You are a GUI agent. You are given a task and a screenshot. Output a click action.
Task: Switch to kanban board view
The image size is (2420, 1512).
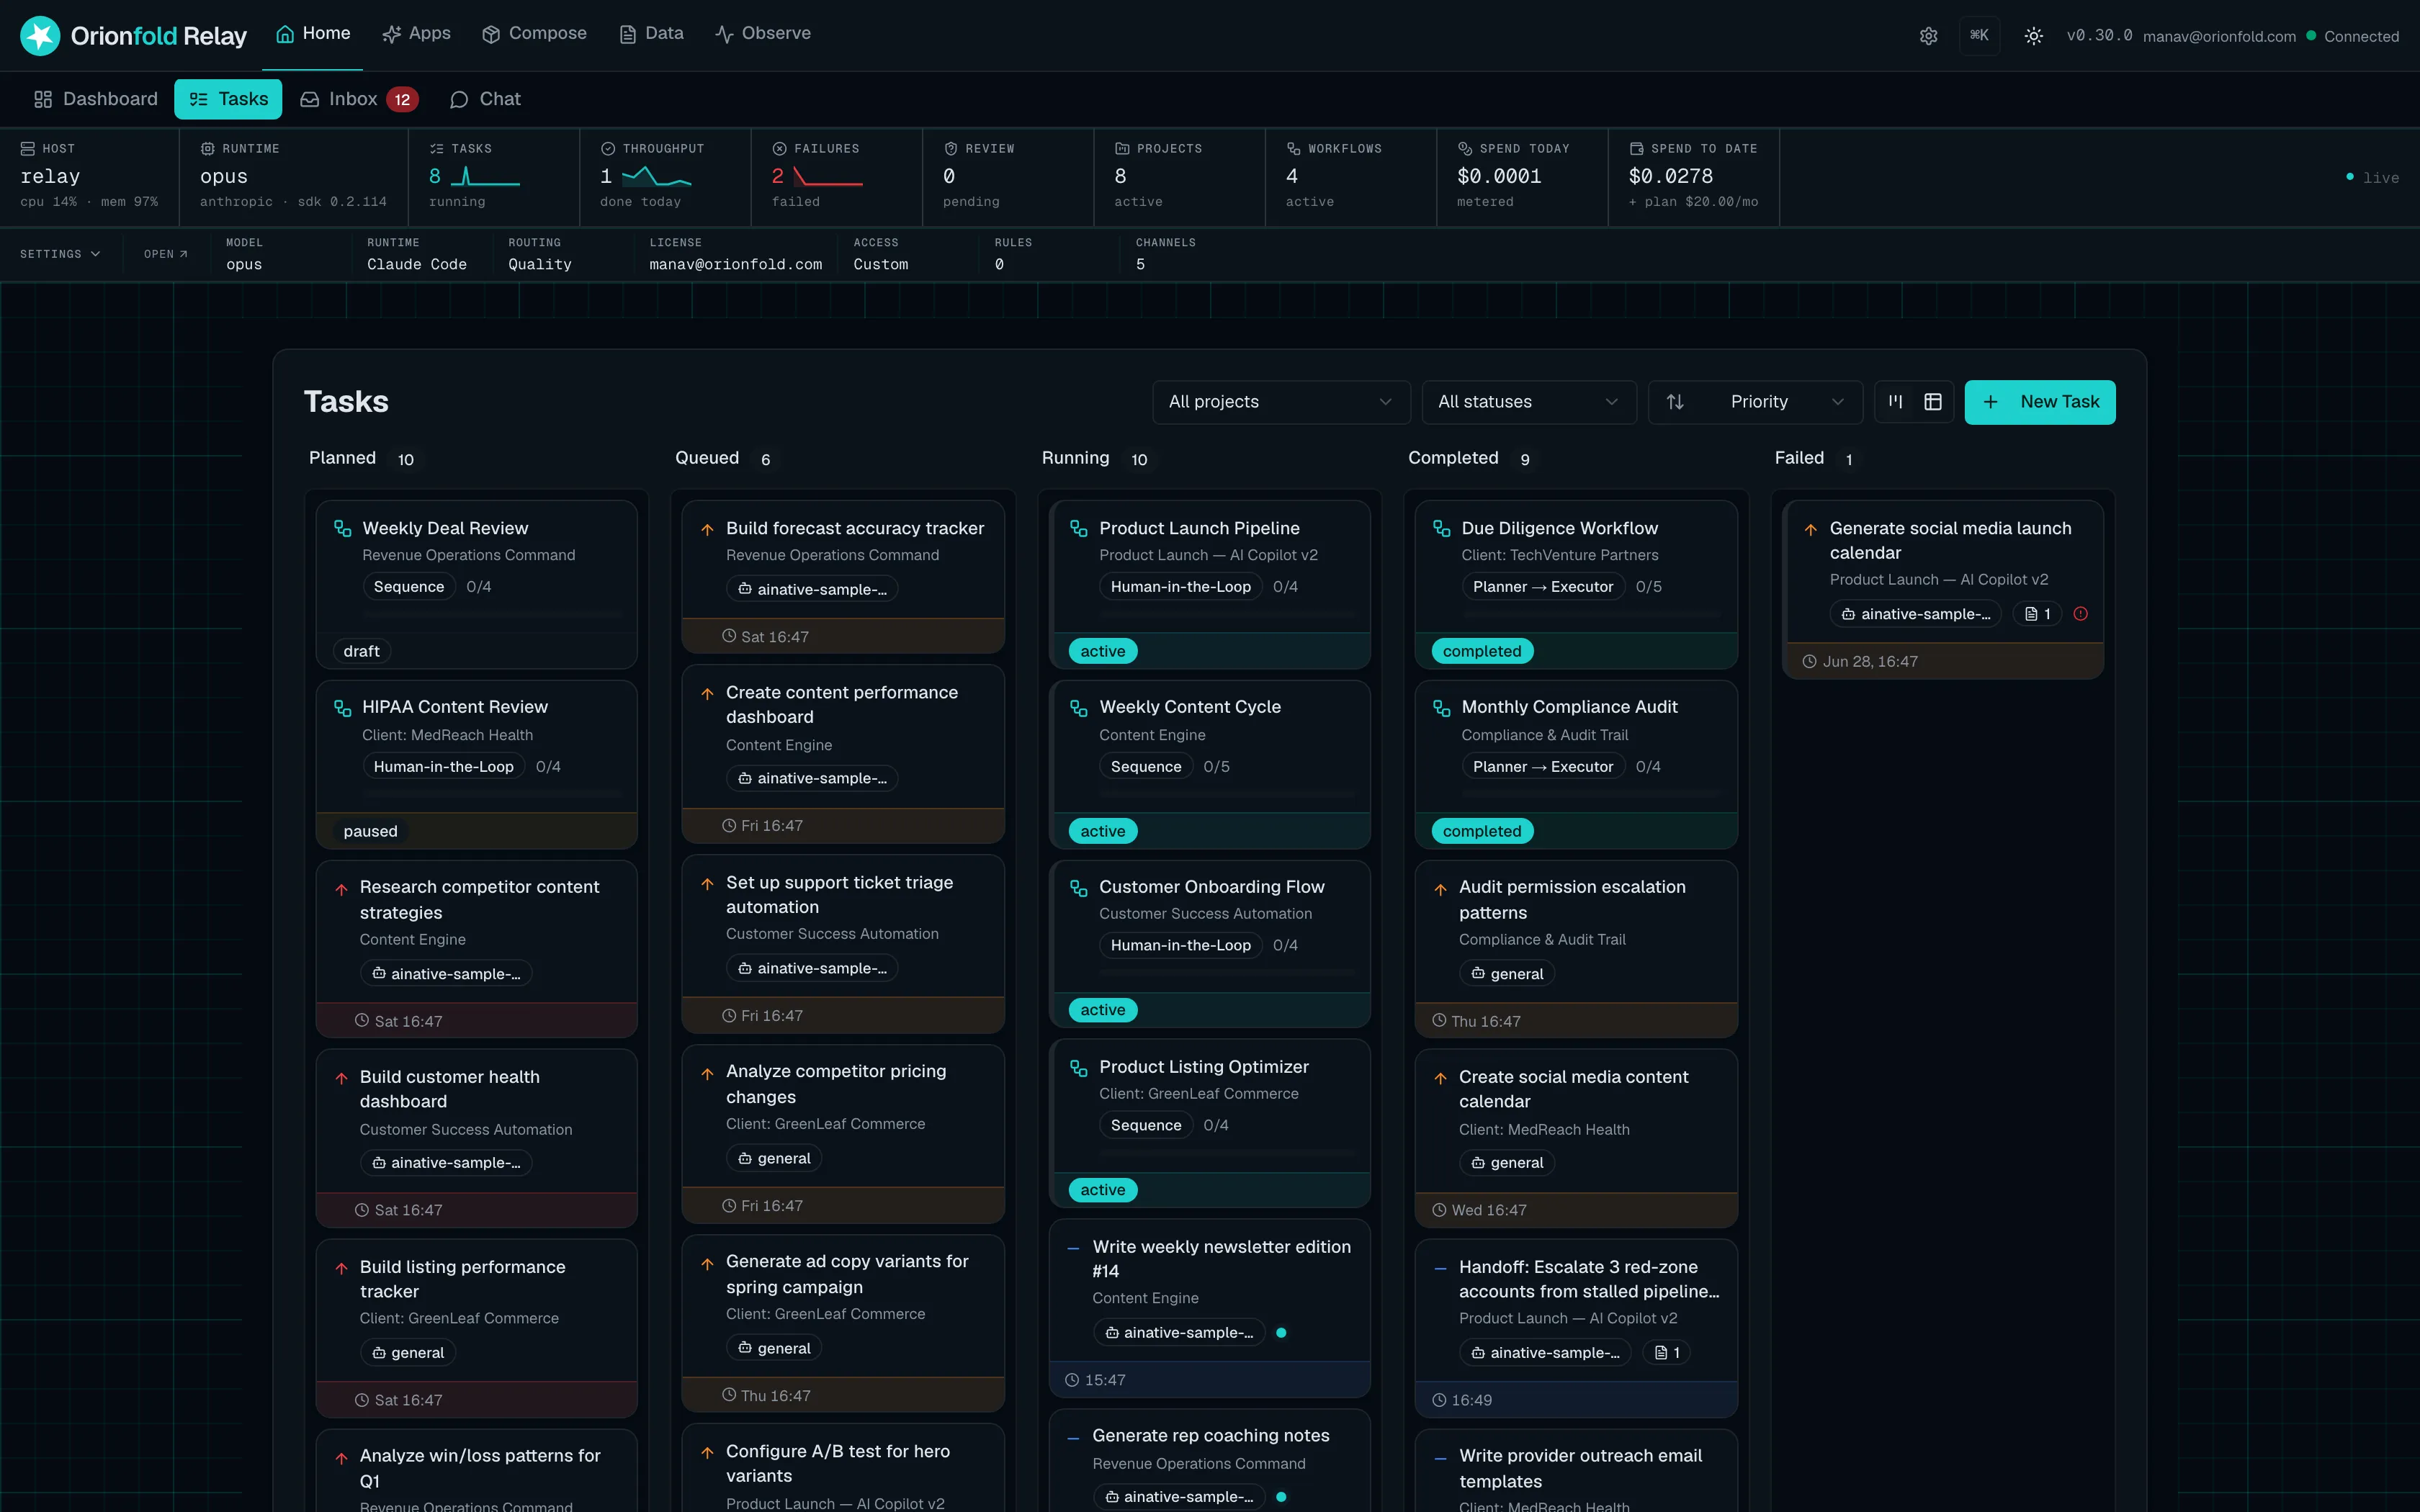1895,402
